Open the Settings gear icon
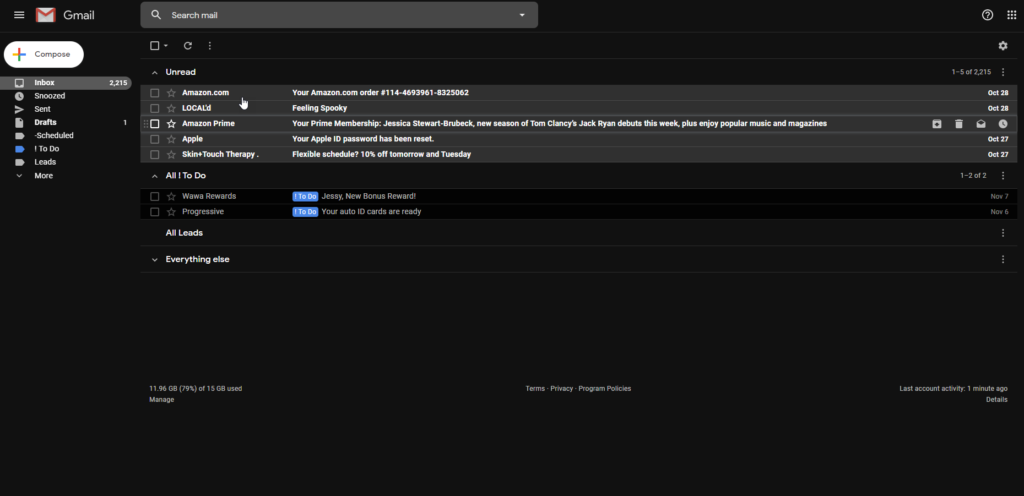 pyautogui.click(x=1003, y=46)
